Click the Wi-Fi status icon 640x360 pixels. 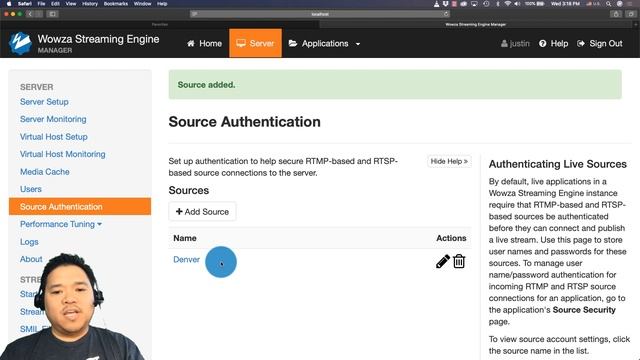[x=507, y=4]
